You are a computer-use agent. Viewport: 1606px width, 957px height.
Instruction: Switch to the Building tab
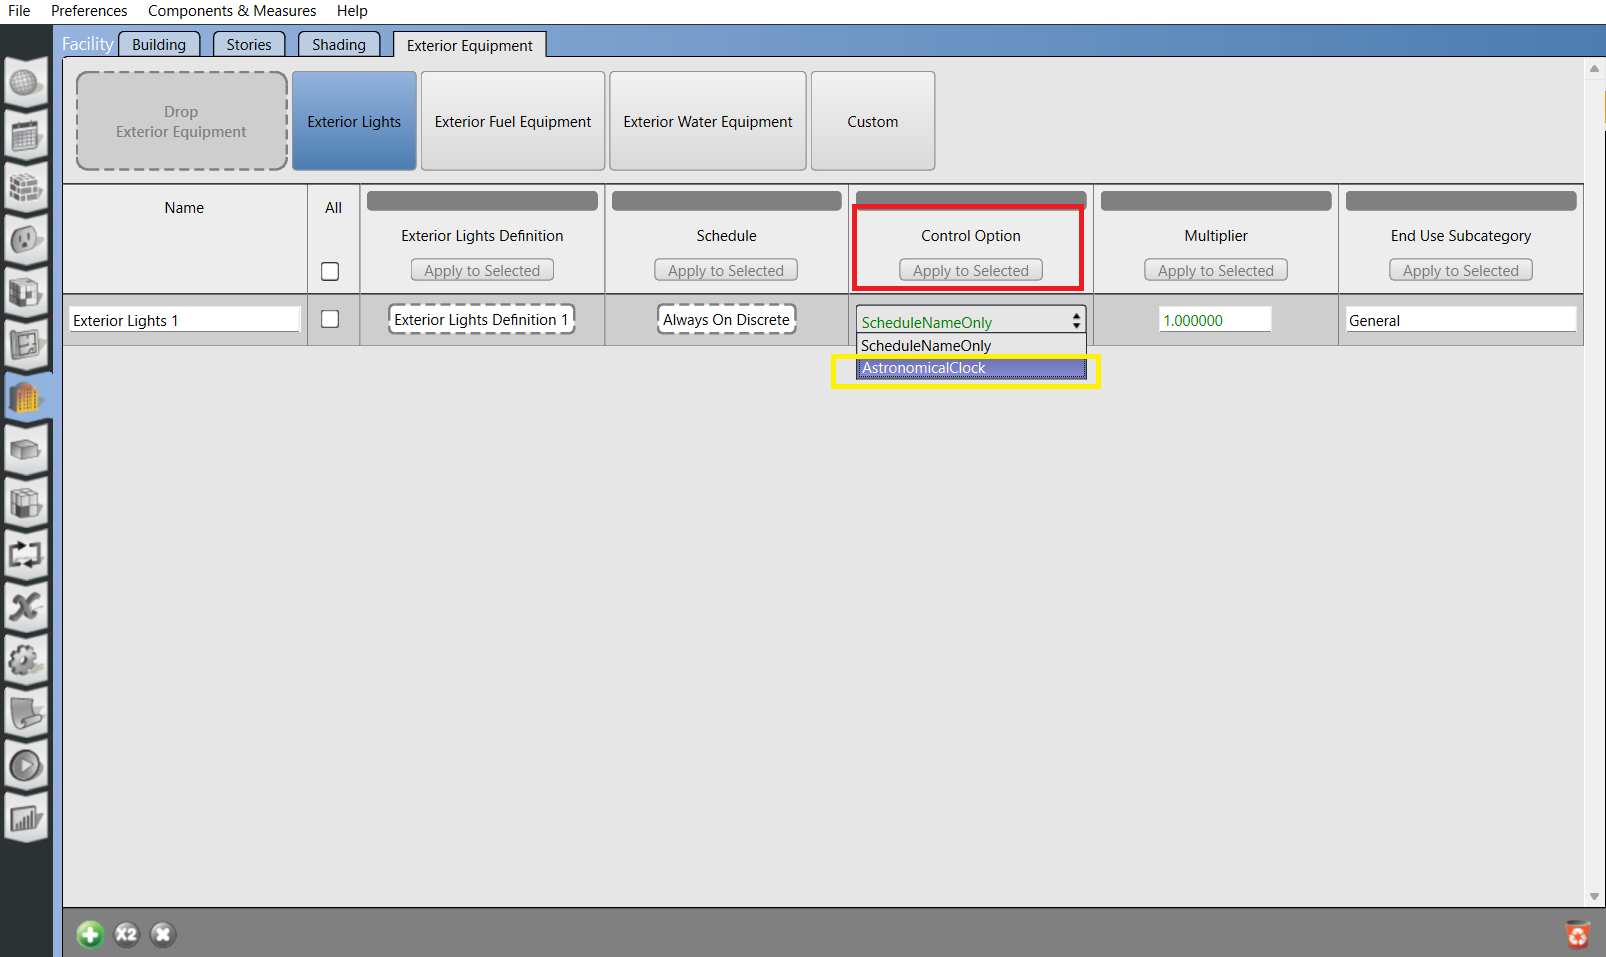(159, 45)
